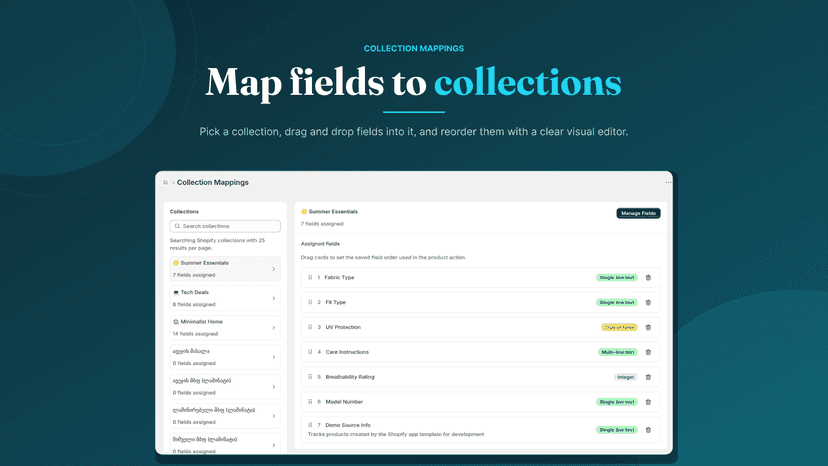Delete the Care Instructions field

[x=648, y=352]
